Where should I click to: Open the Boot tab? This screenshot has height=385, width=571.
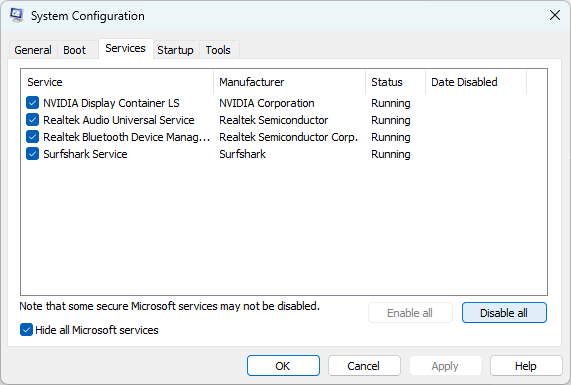click(x=74, y=50)
